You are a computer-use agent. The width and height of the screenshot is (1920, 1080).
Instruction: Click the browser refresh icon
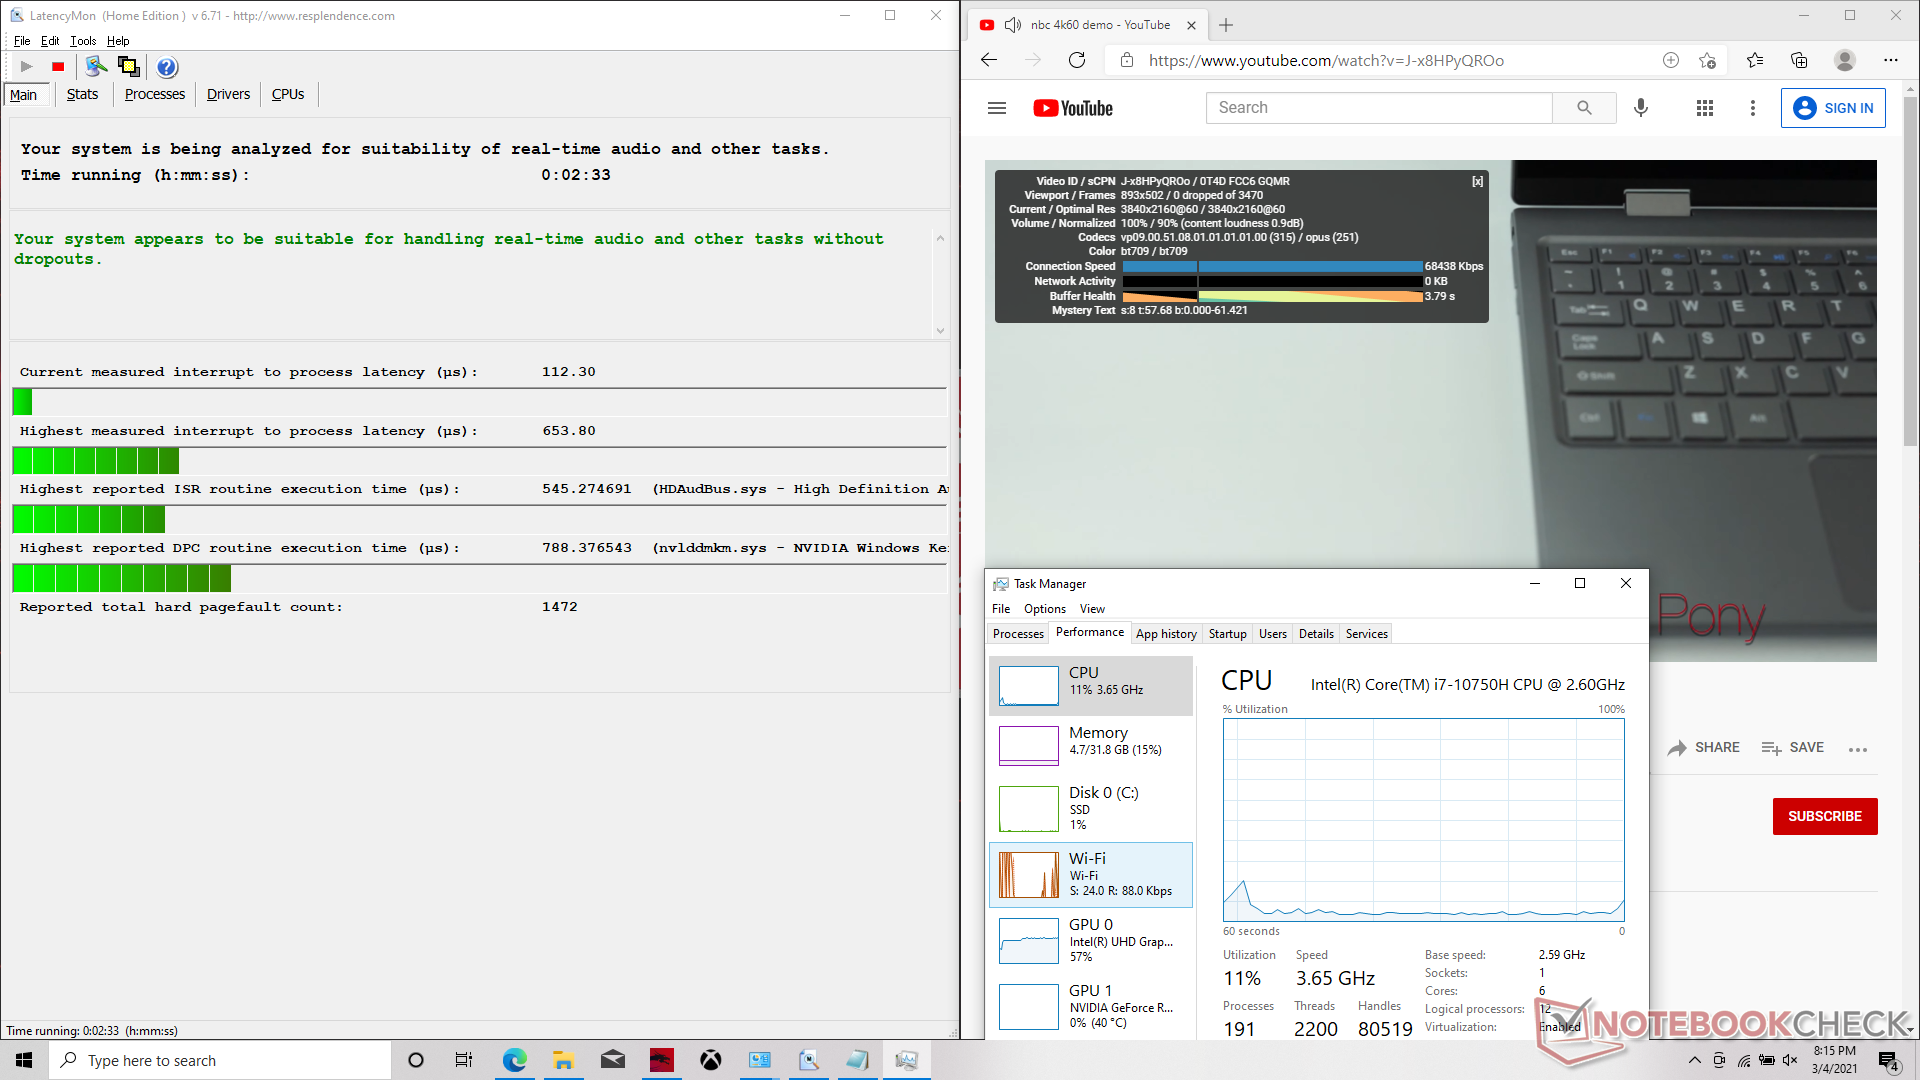pyautogui.click(x=1077, y=60)
